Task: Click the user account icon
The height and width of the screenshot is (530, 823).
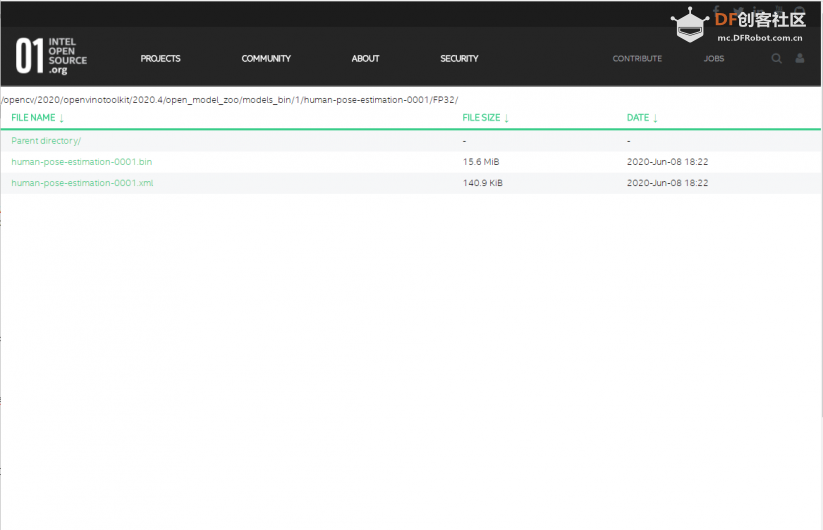Action: (x=799, y=58)
